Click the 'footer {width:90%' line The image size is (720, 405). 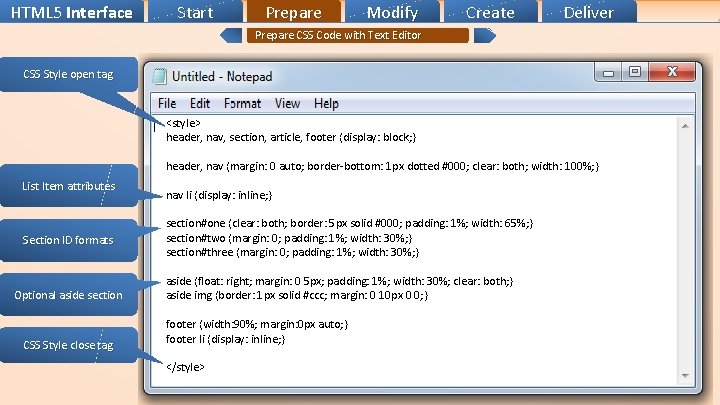click(x=257, y=324)
